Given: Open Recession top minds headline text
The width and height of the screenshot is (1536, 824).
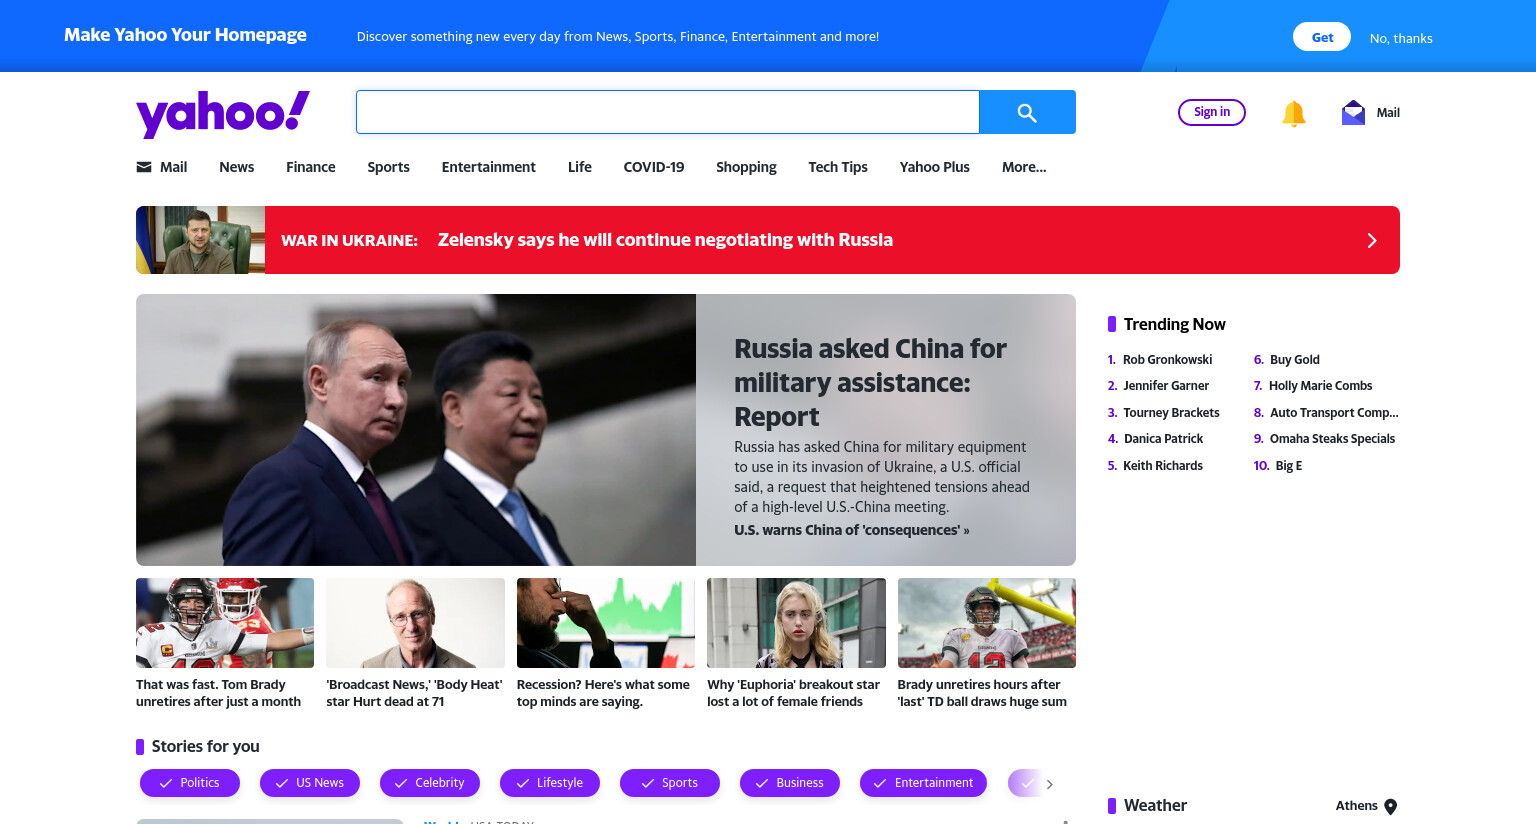Looking at the screenshot, I should pos(603,693).
